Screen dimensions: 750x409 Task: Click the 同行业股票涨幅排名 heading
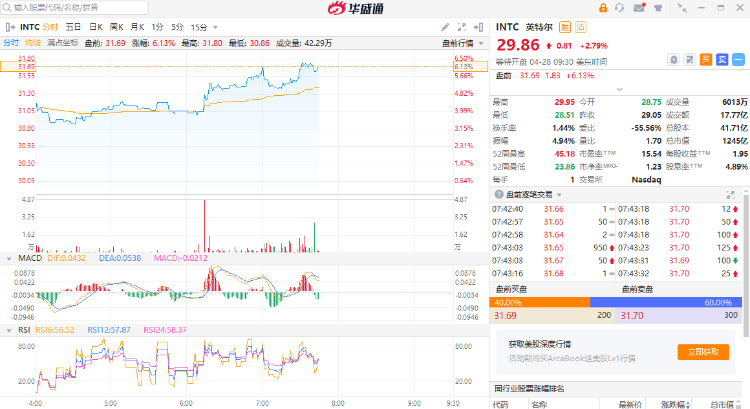pyautogui.click(x=529, y=389)
